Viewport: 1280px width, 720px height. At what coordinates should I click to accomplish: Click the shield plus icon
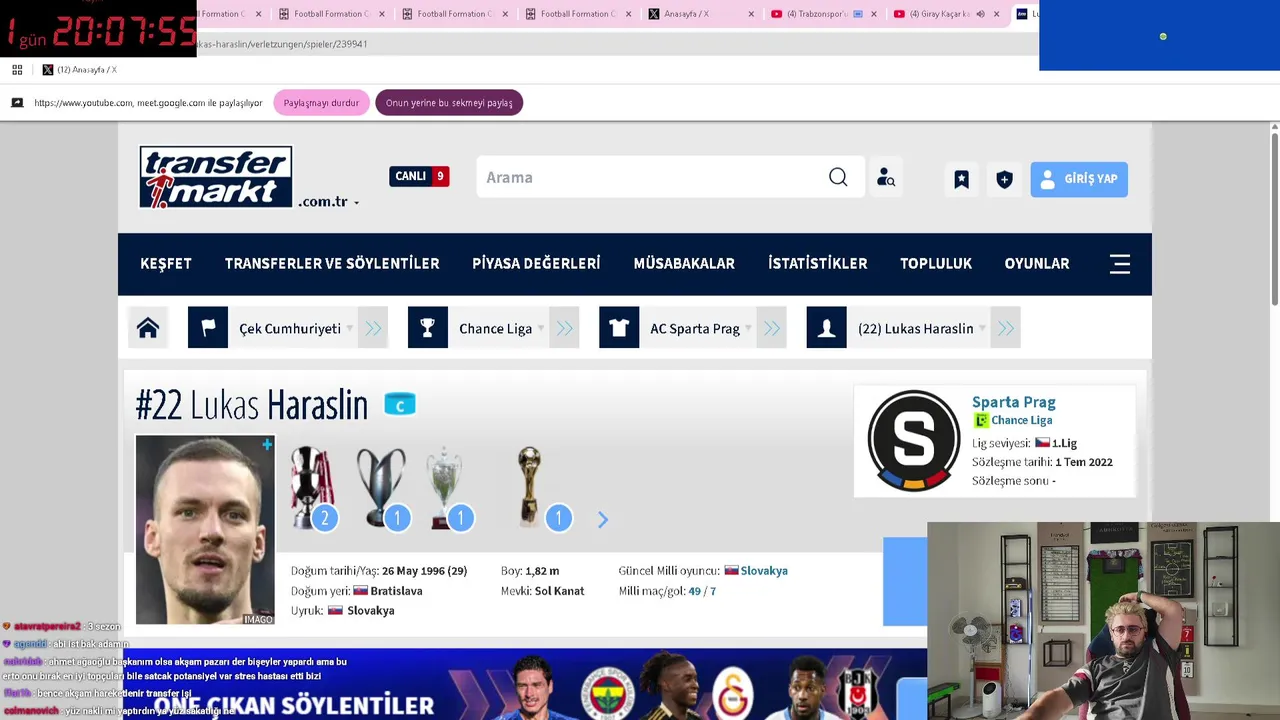(1005, 179)
